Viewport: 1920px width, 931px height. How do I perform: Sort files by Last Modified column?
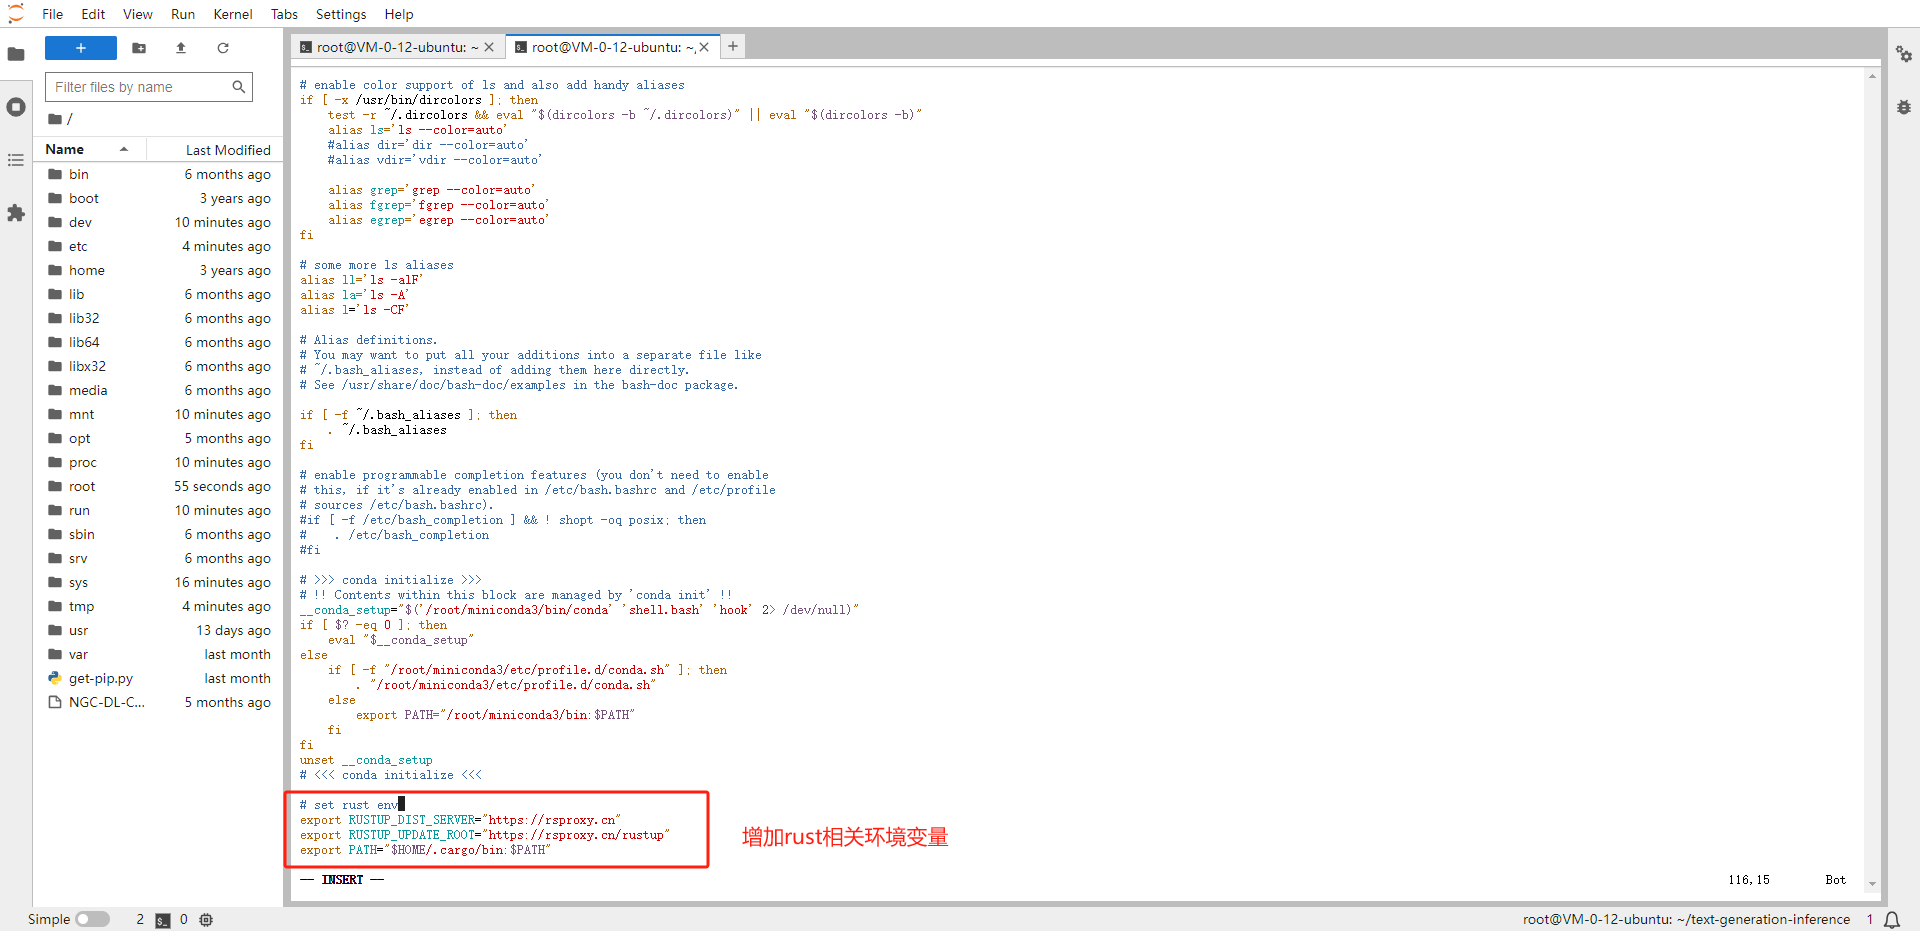(x=215, y=150)
